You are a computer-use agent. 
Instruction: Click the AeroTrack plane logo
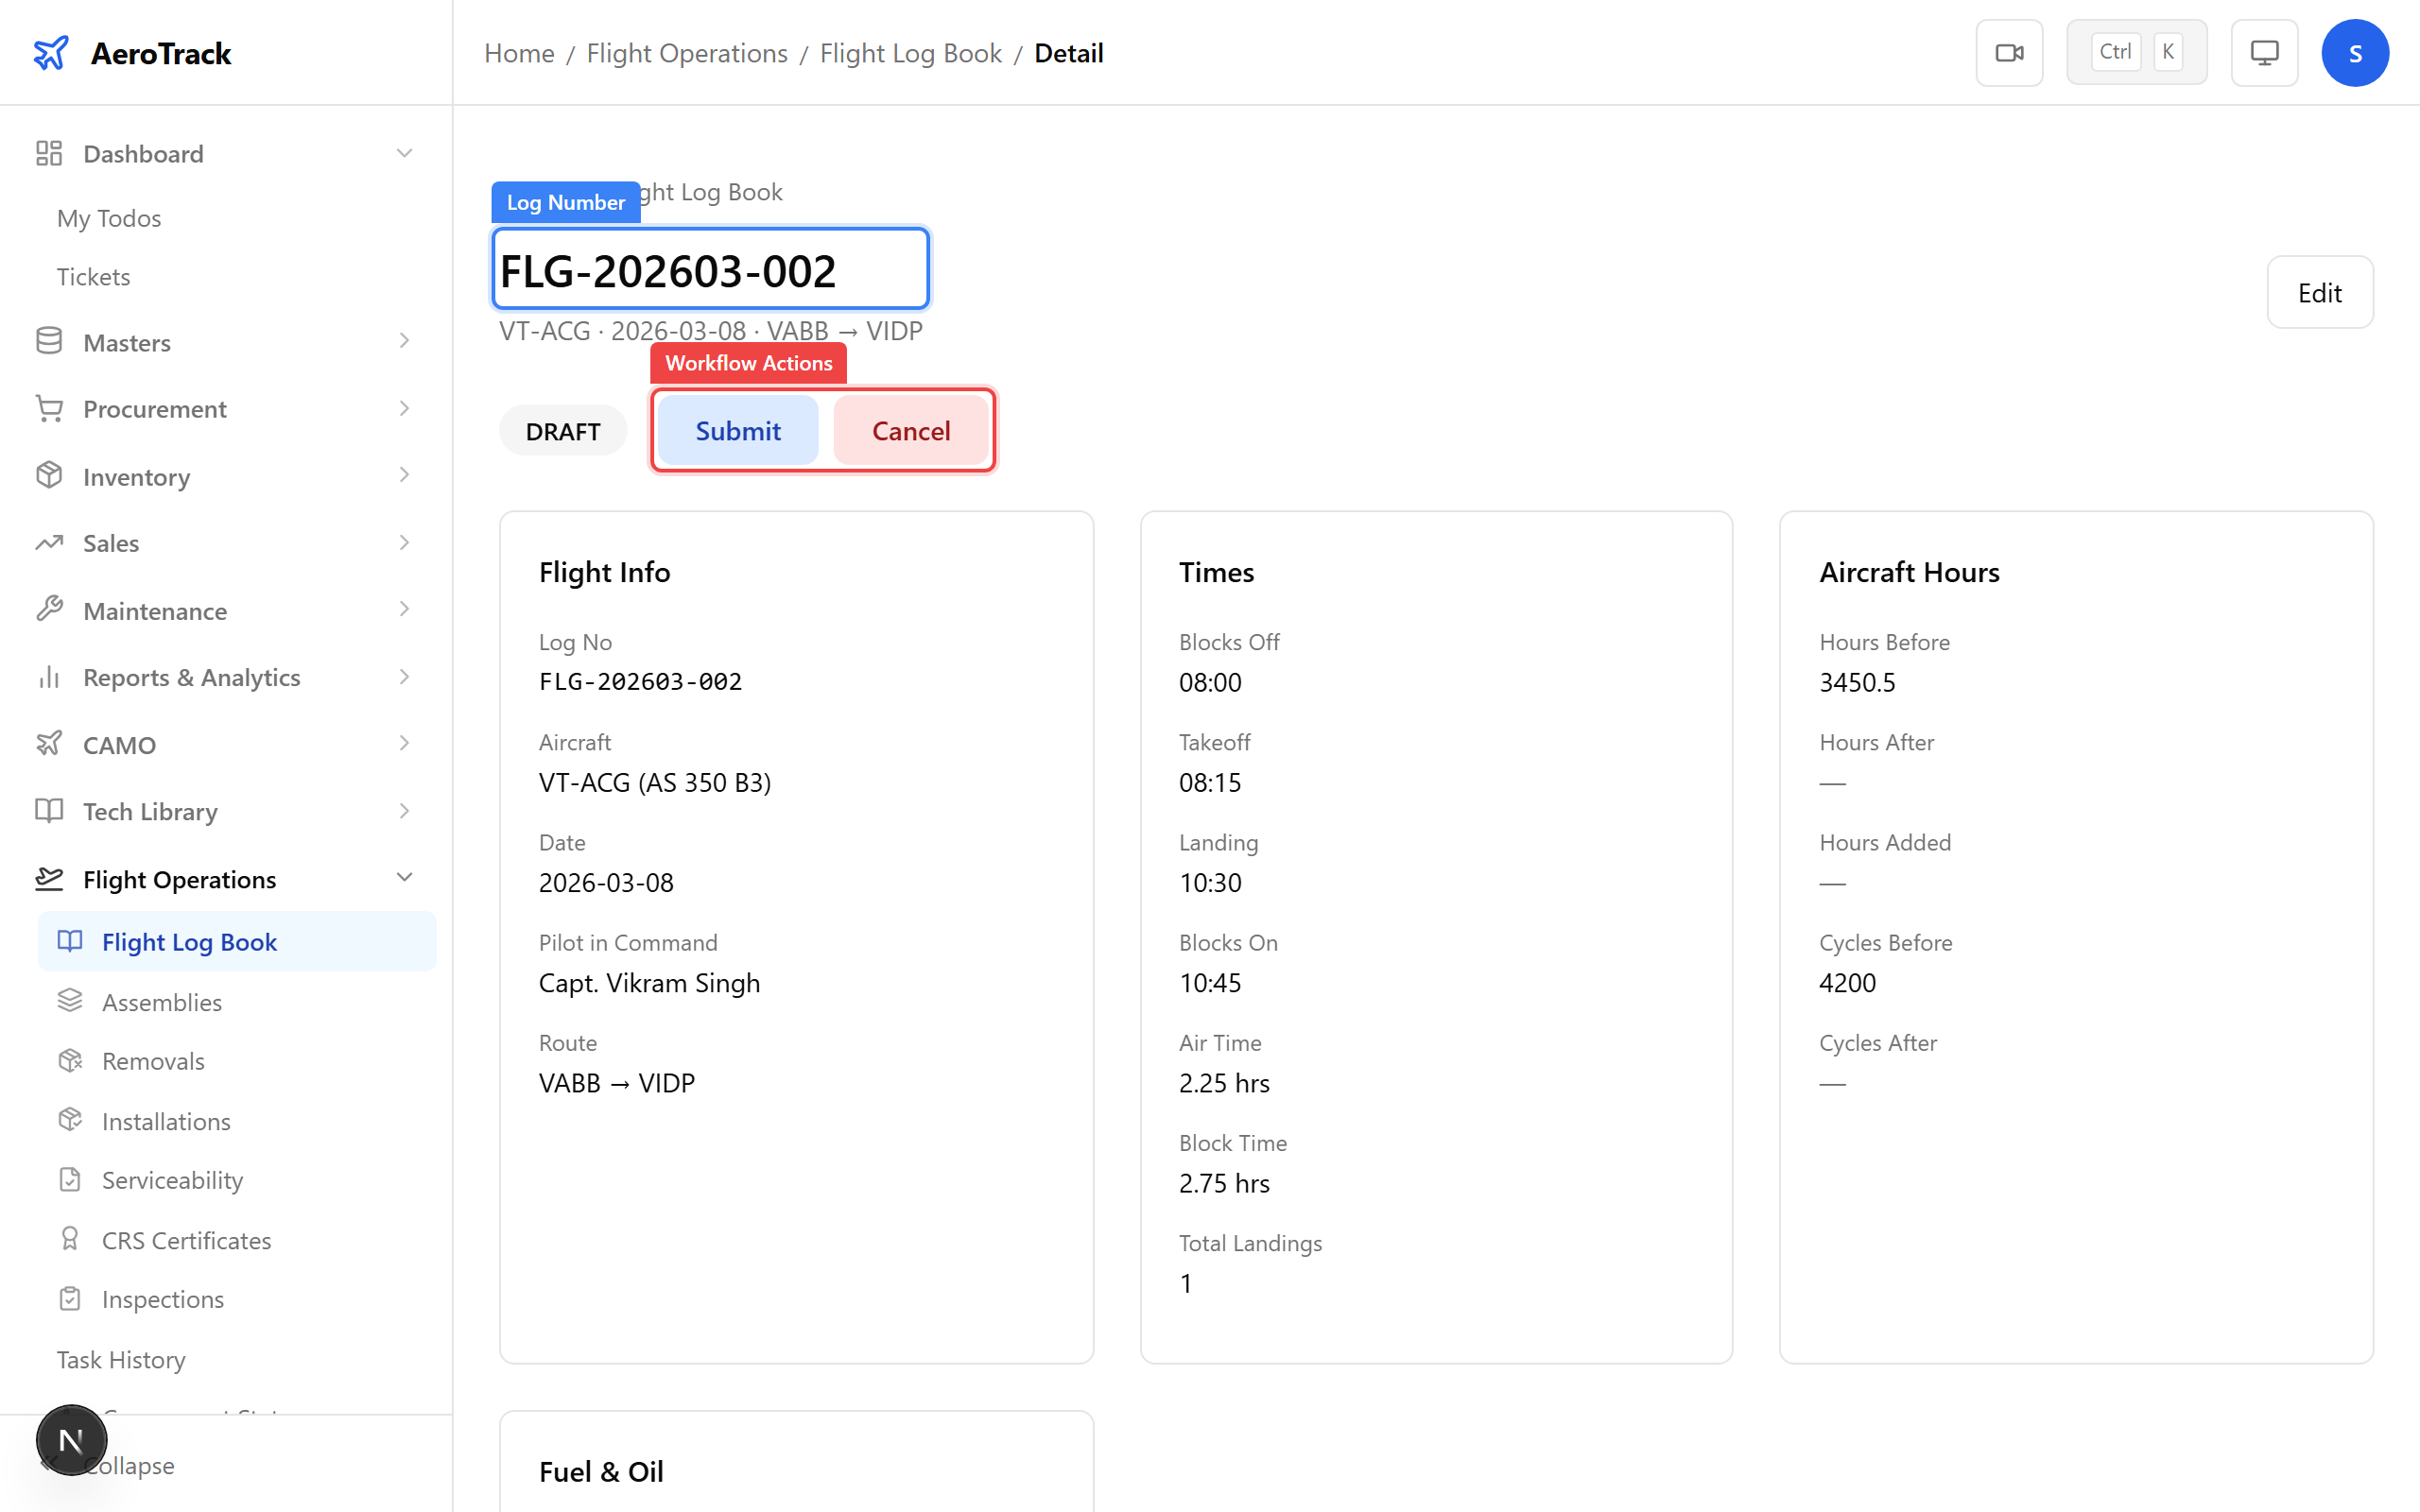click(51, 52)
